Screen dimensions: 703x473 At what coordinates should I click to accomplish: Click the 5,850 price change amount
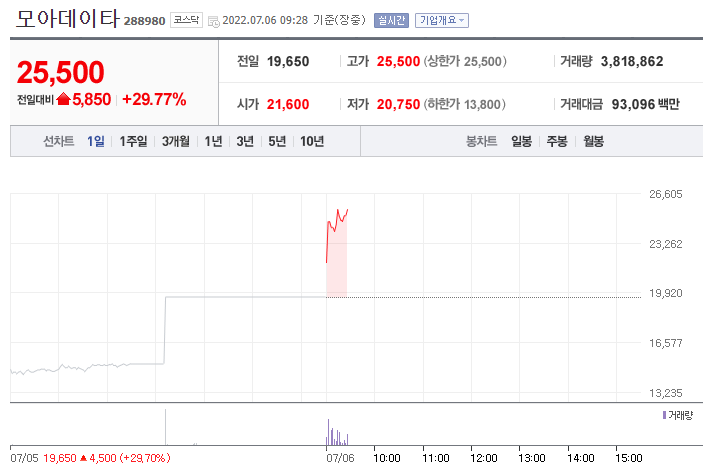tap(91, 99)
